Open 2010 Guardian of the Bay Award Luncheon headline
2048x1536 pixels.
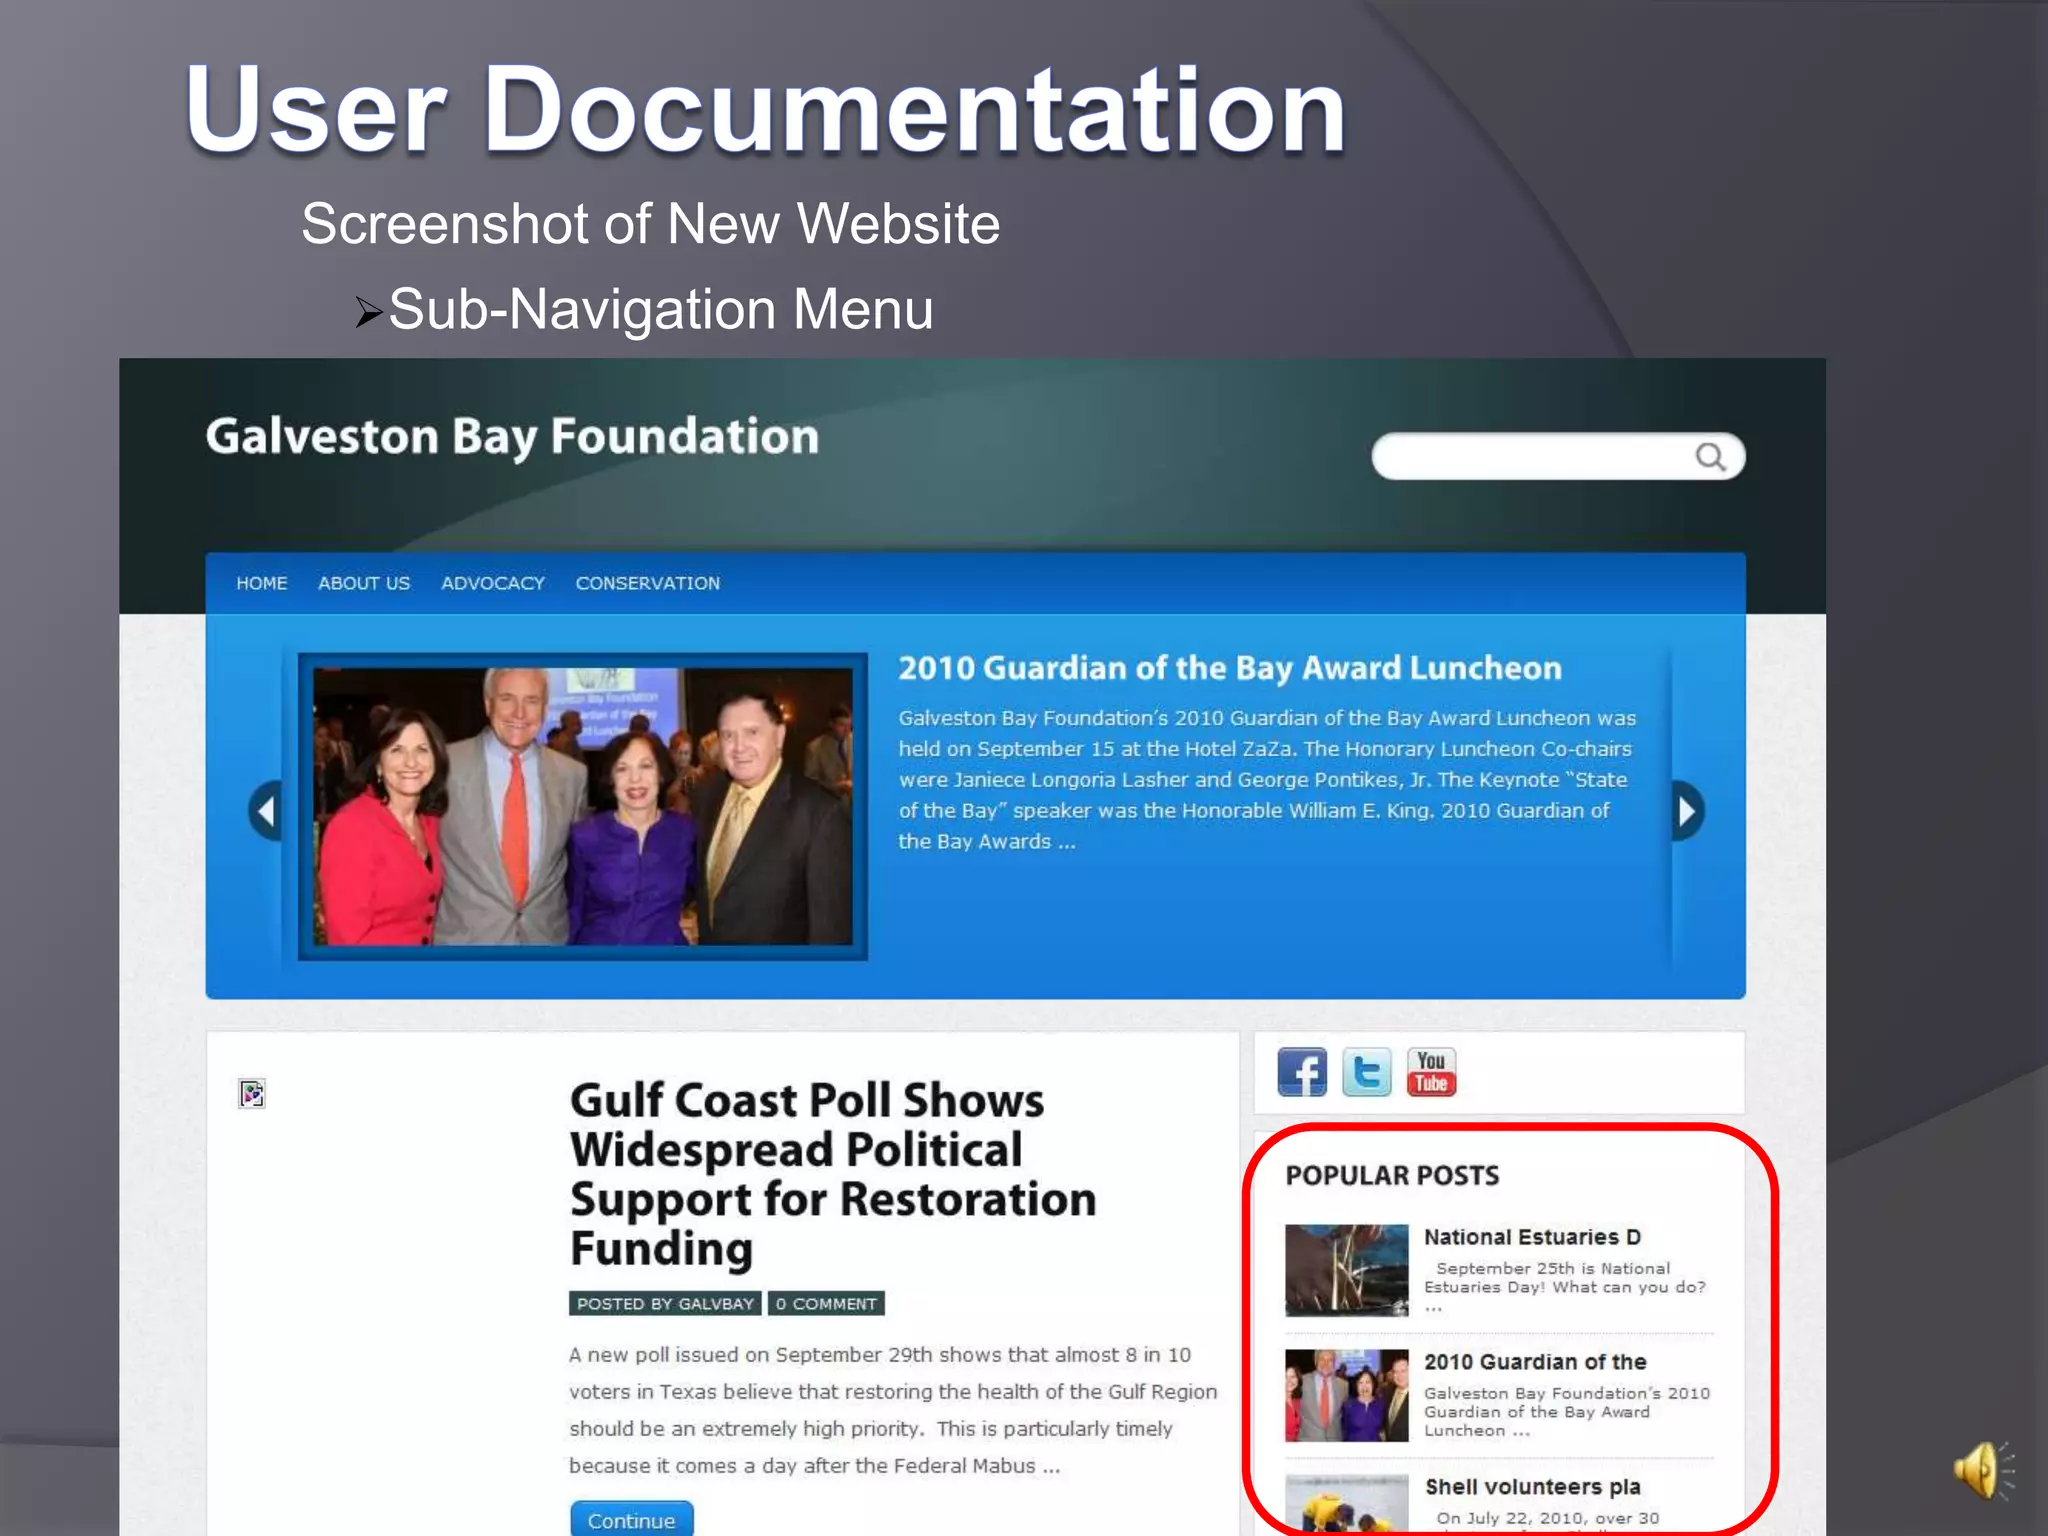coord(1230,669)
